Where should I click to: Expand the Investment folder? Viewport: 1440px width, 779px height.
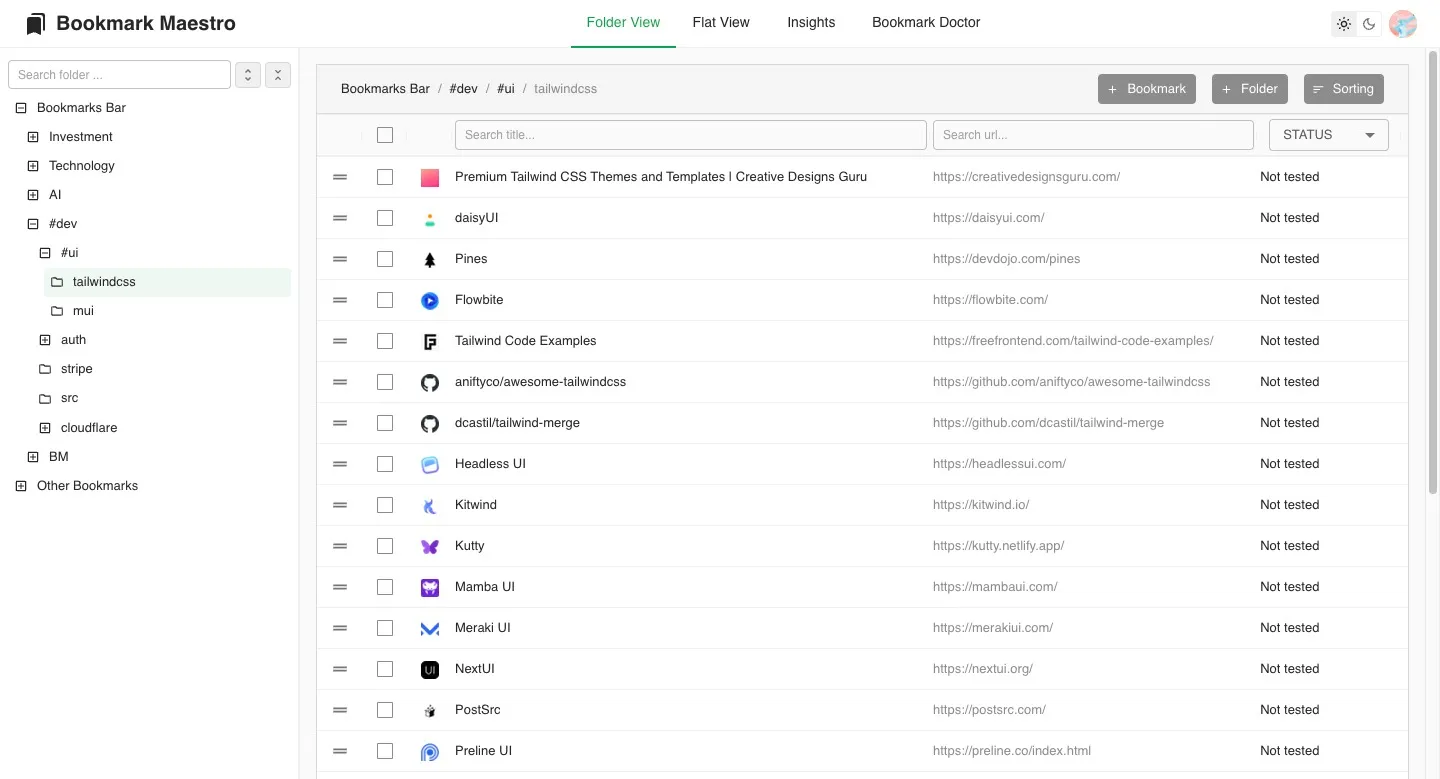pos(33,137)
